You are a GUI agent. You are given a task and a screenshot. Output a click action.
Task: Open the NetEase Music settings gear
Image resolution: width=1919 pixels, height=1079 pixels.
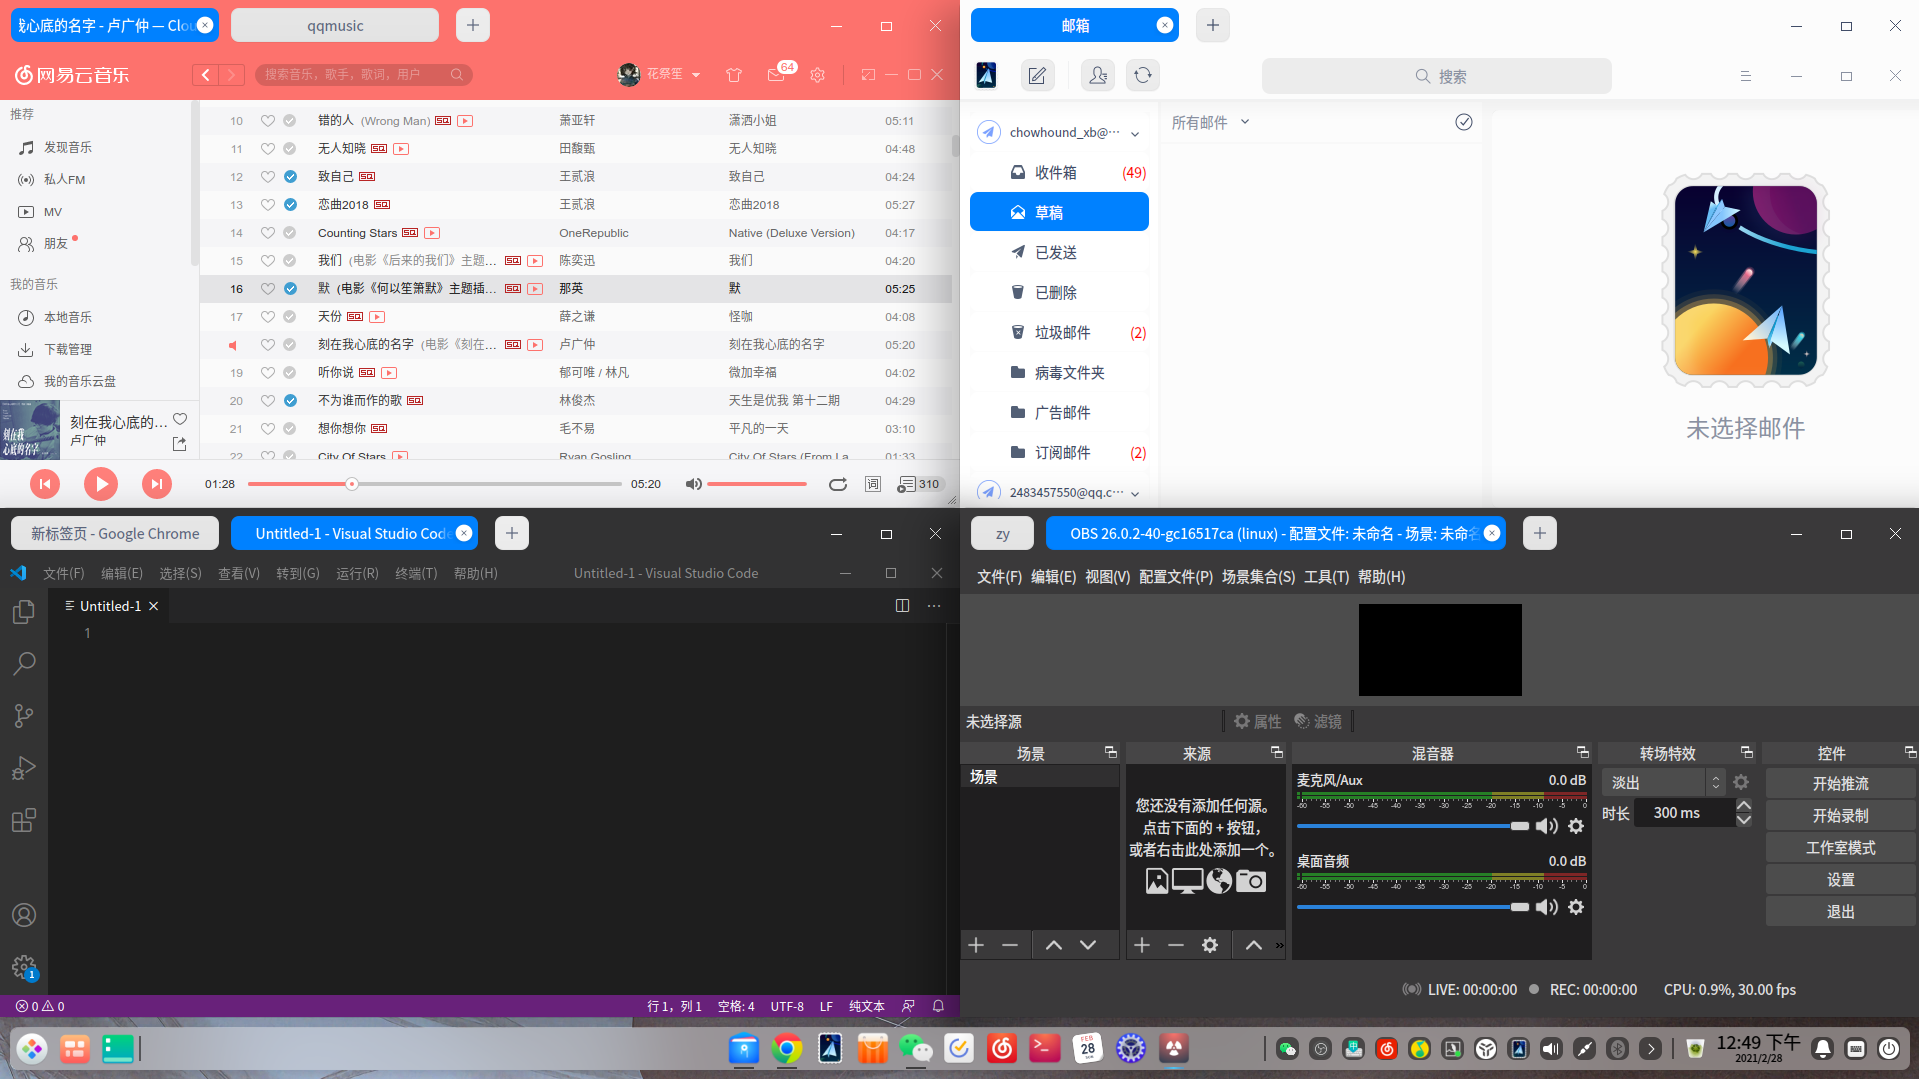point(817,75)
